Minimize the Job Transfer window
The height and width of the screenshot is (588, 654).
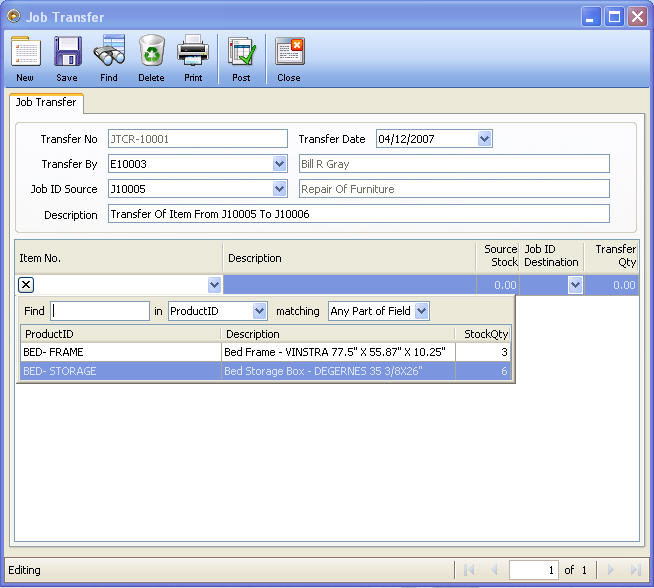tap(591, 17)
